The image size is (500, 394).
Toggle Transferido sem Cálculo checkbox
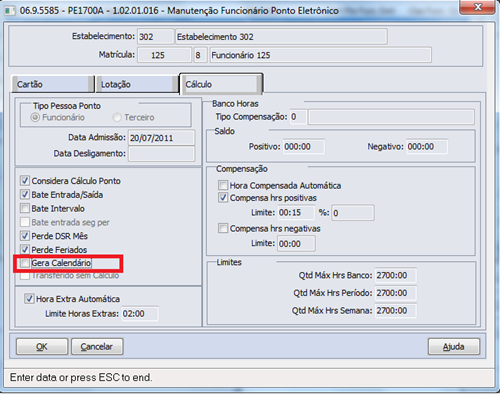pyautogui.click(x=25, y=276)
